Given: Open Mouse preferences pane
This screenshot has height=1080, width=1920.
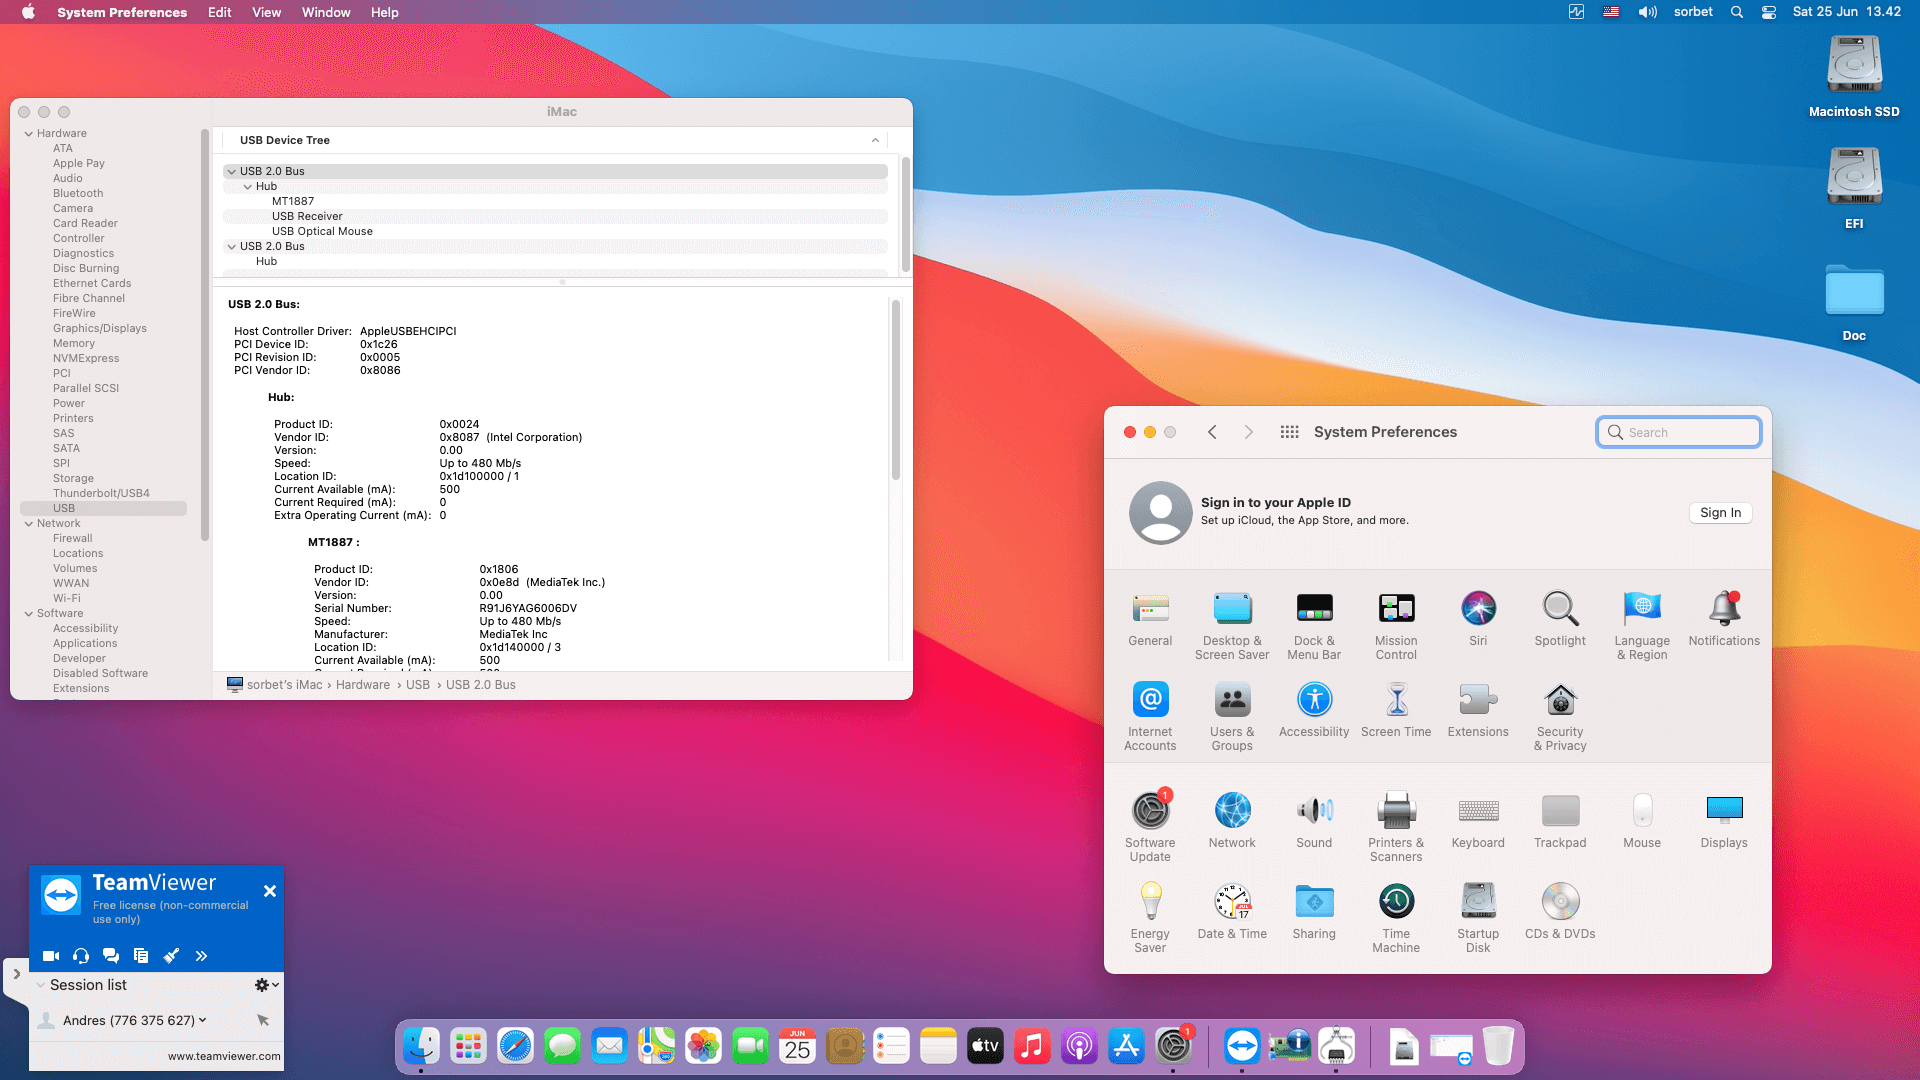Looking at the screenshot, I should click(x=1642, y=821).
